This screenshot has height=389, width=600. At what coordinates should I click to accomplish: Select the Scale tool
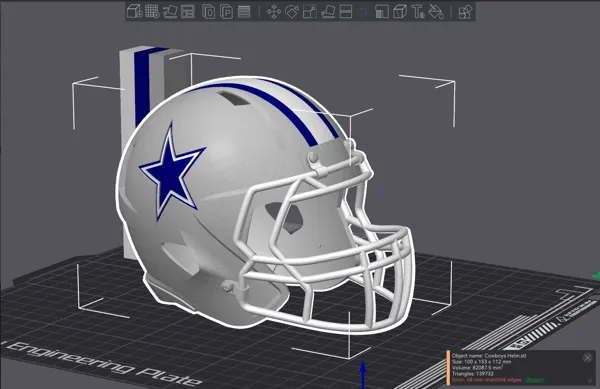tap(310, 11)
